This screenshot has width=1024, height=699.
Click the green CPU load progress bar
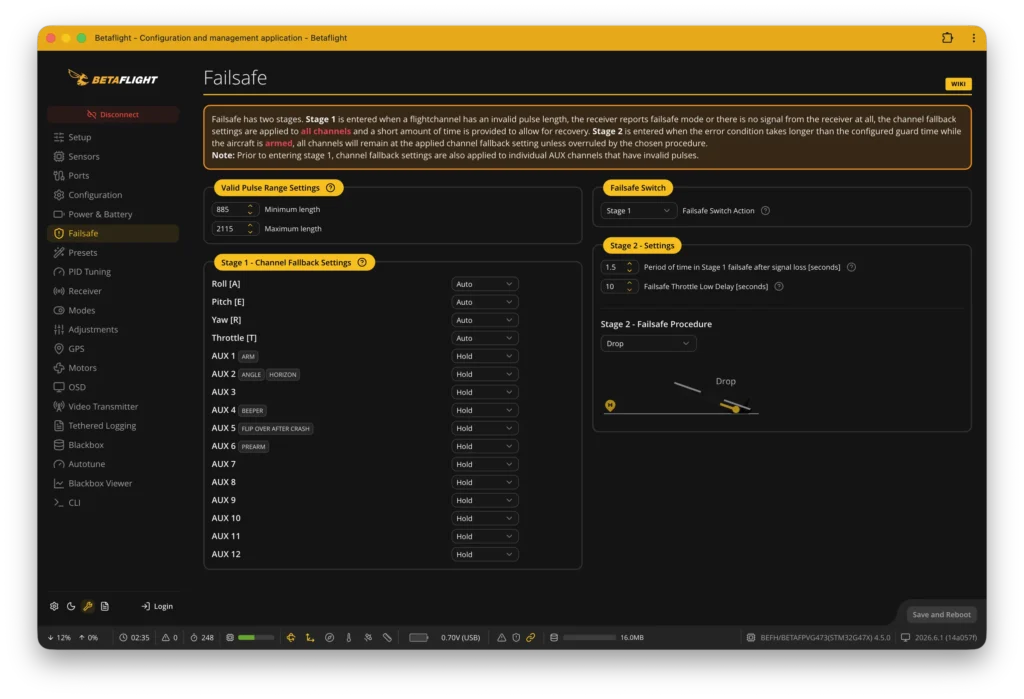(255, 638)
